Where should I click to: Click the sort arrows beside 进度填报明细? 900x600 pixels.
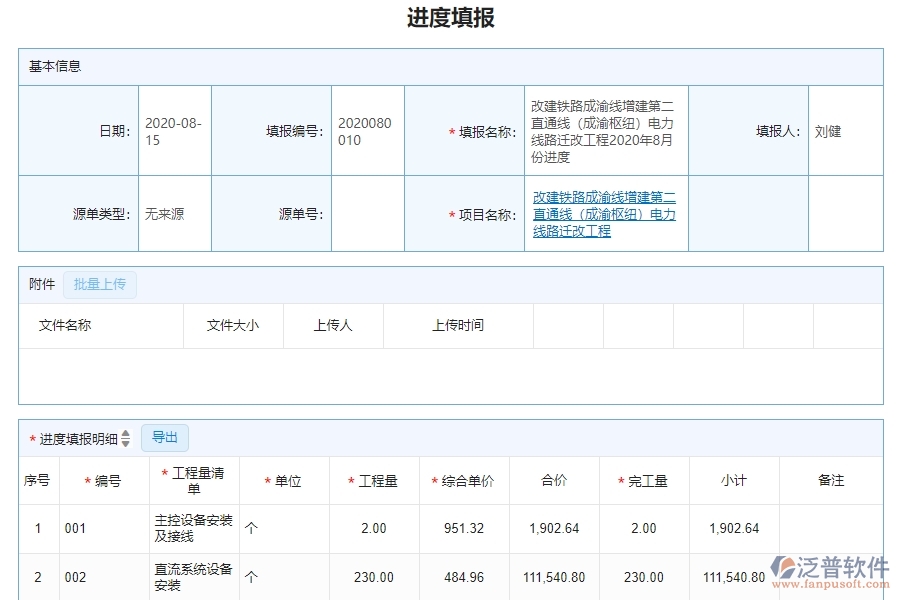[x=125, y=437]
